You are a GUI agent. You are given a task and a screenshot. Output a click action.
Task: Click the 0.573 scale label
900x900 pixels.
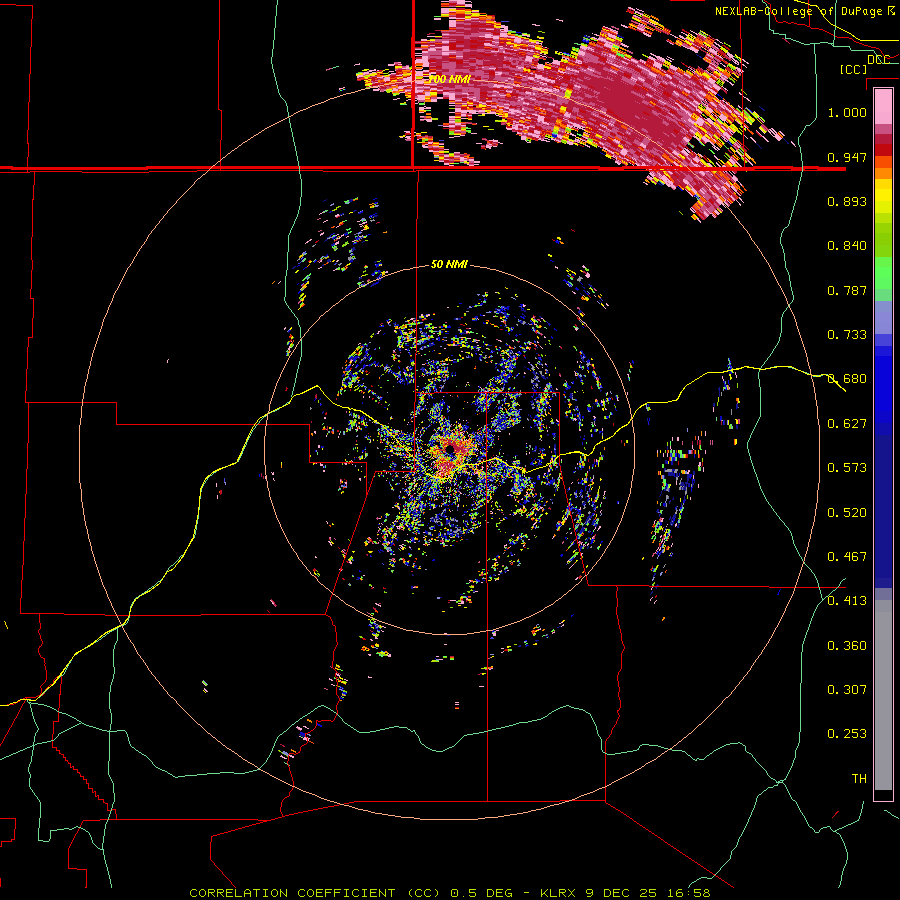click(x=847, y=468)
